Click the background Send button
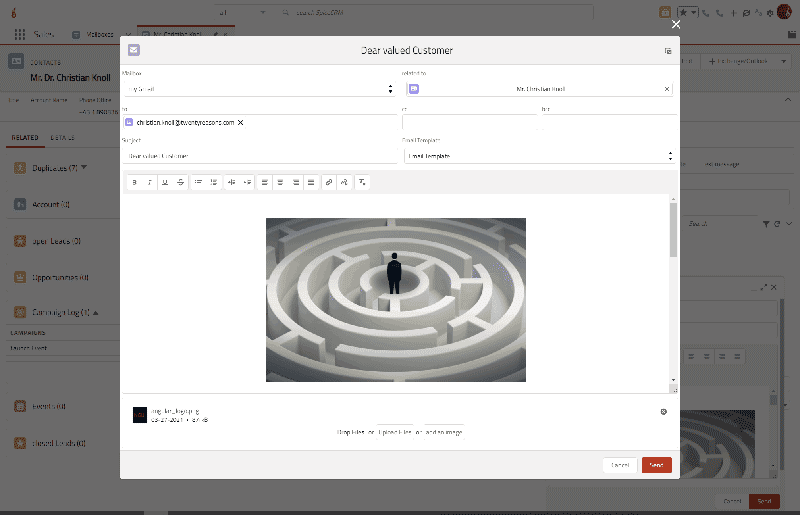Image resolution: width=800 pixels, height=515 pixels. click(x=764, y=501)
